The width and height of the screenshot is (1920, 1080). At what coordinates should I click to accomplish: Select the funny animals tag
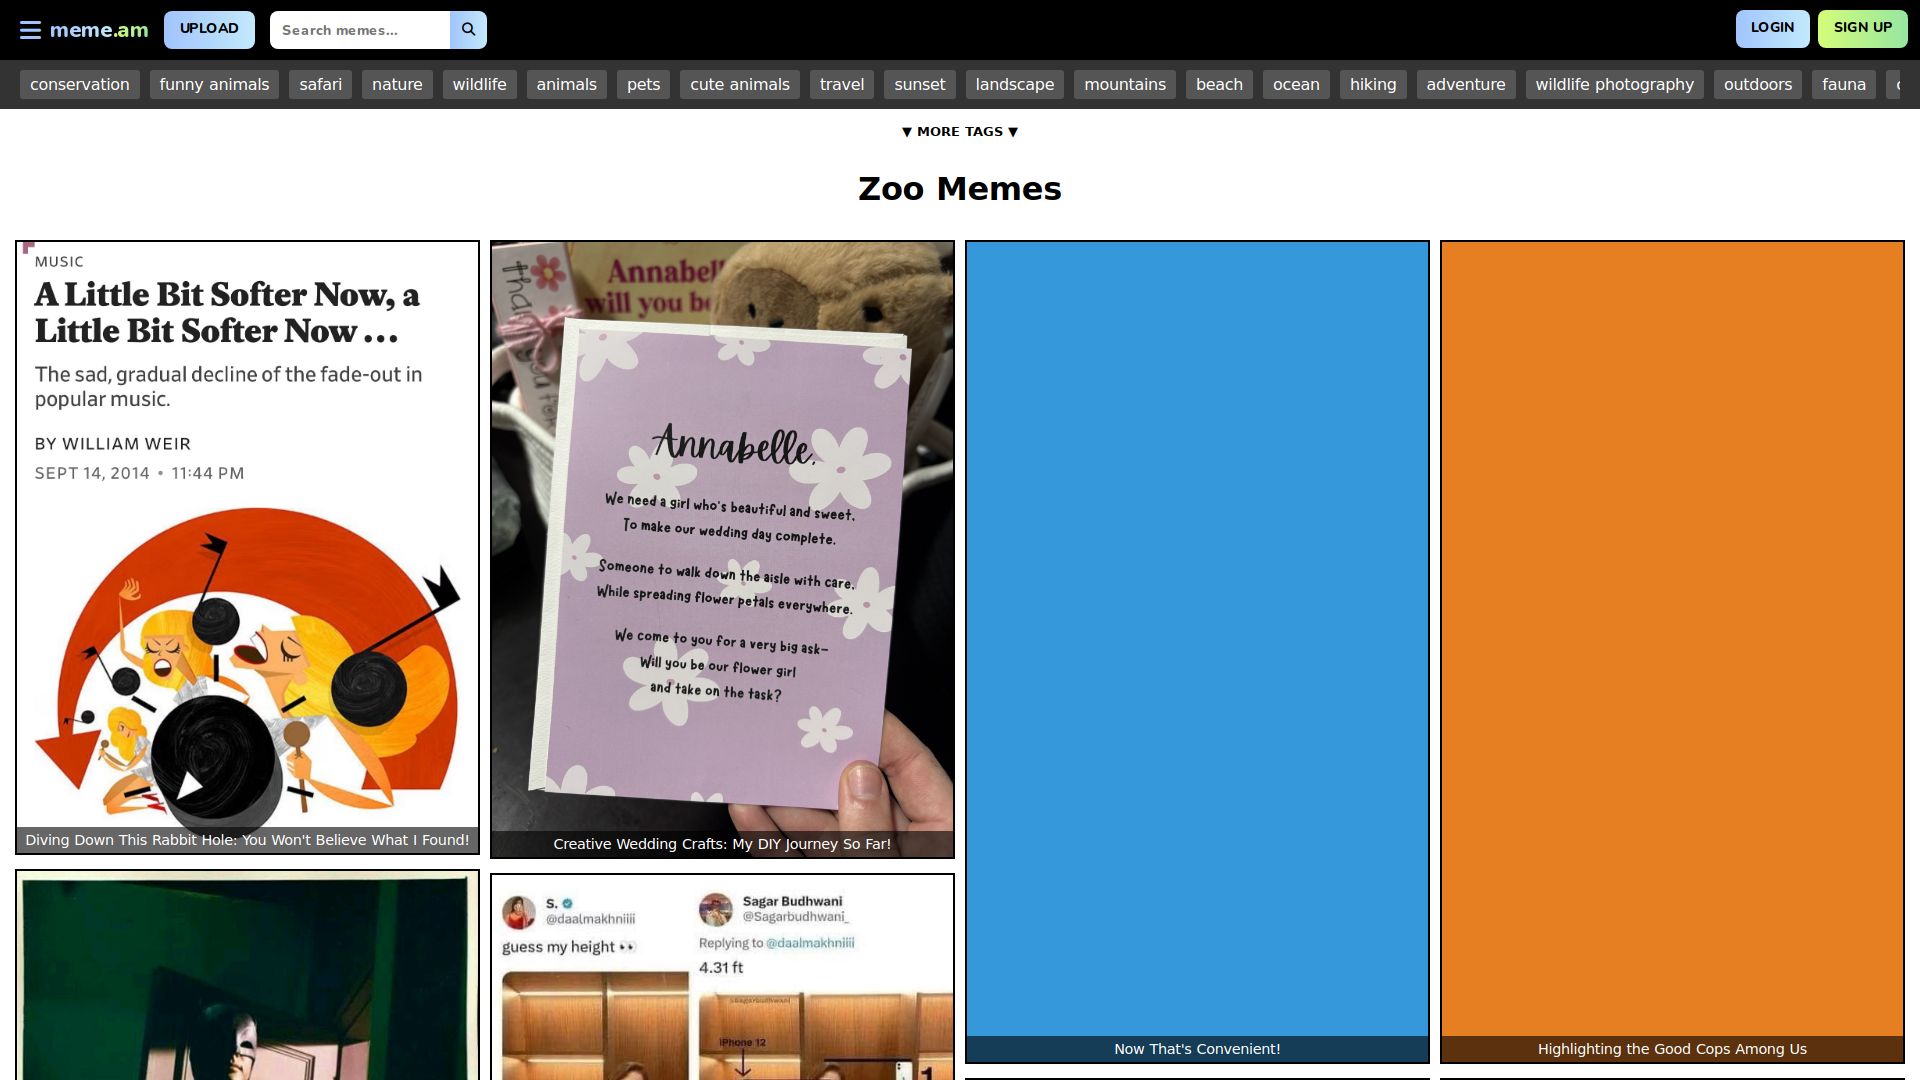(x=214, y=84)
